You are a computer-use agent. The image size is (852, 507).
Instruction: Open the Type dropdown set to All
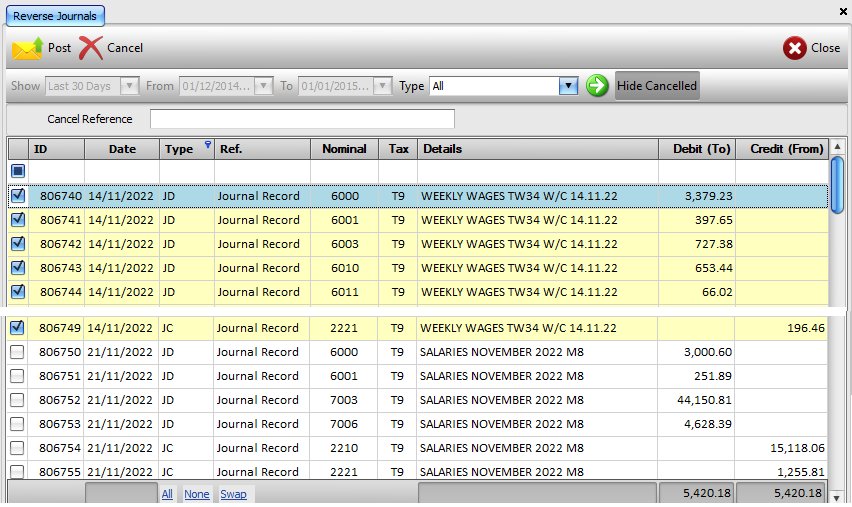click(569, 86)
